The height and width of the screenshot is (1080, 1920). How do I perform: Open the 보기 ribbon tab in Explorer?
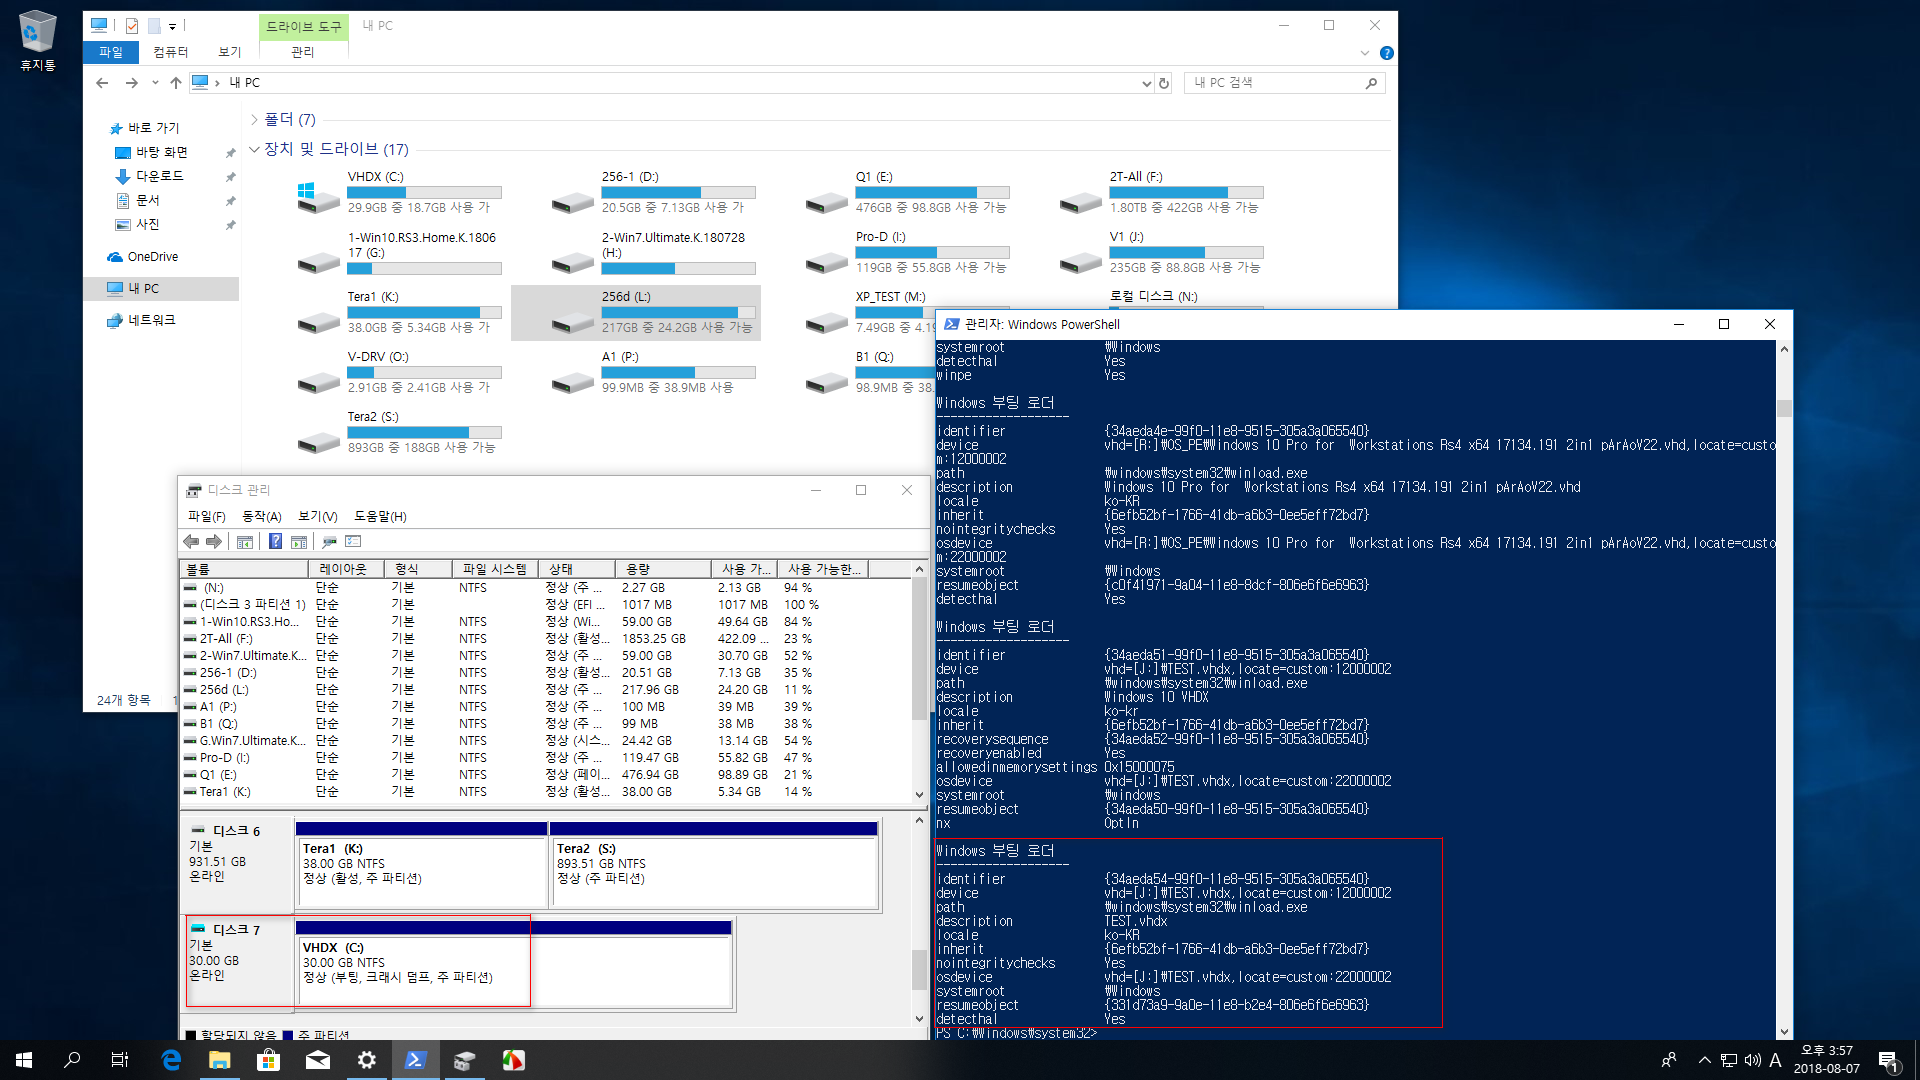pyautogui.click(x=230, y=52)
